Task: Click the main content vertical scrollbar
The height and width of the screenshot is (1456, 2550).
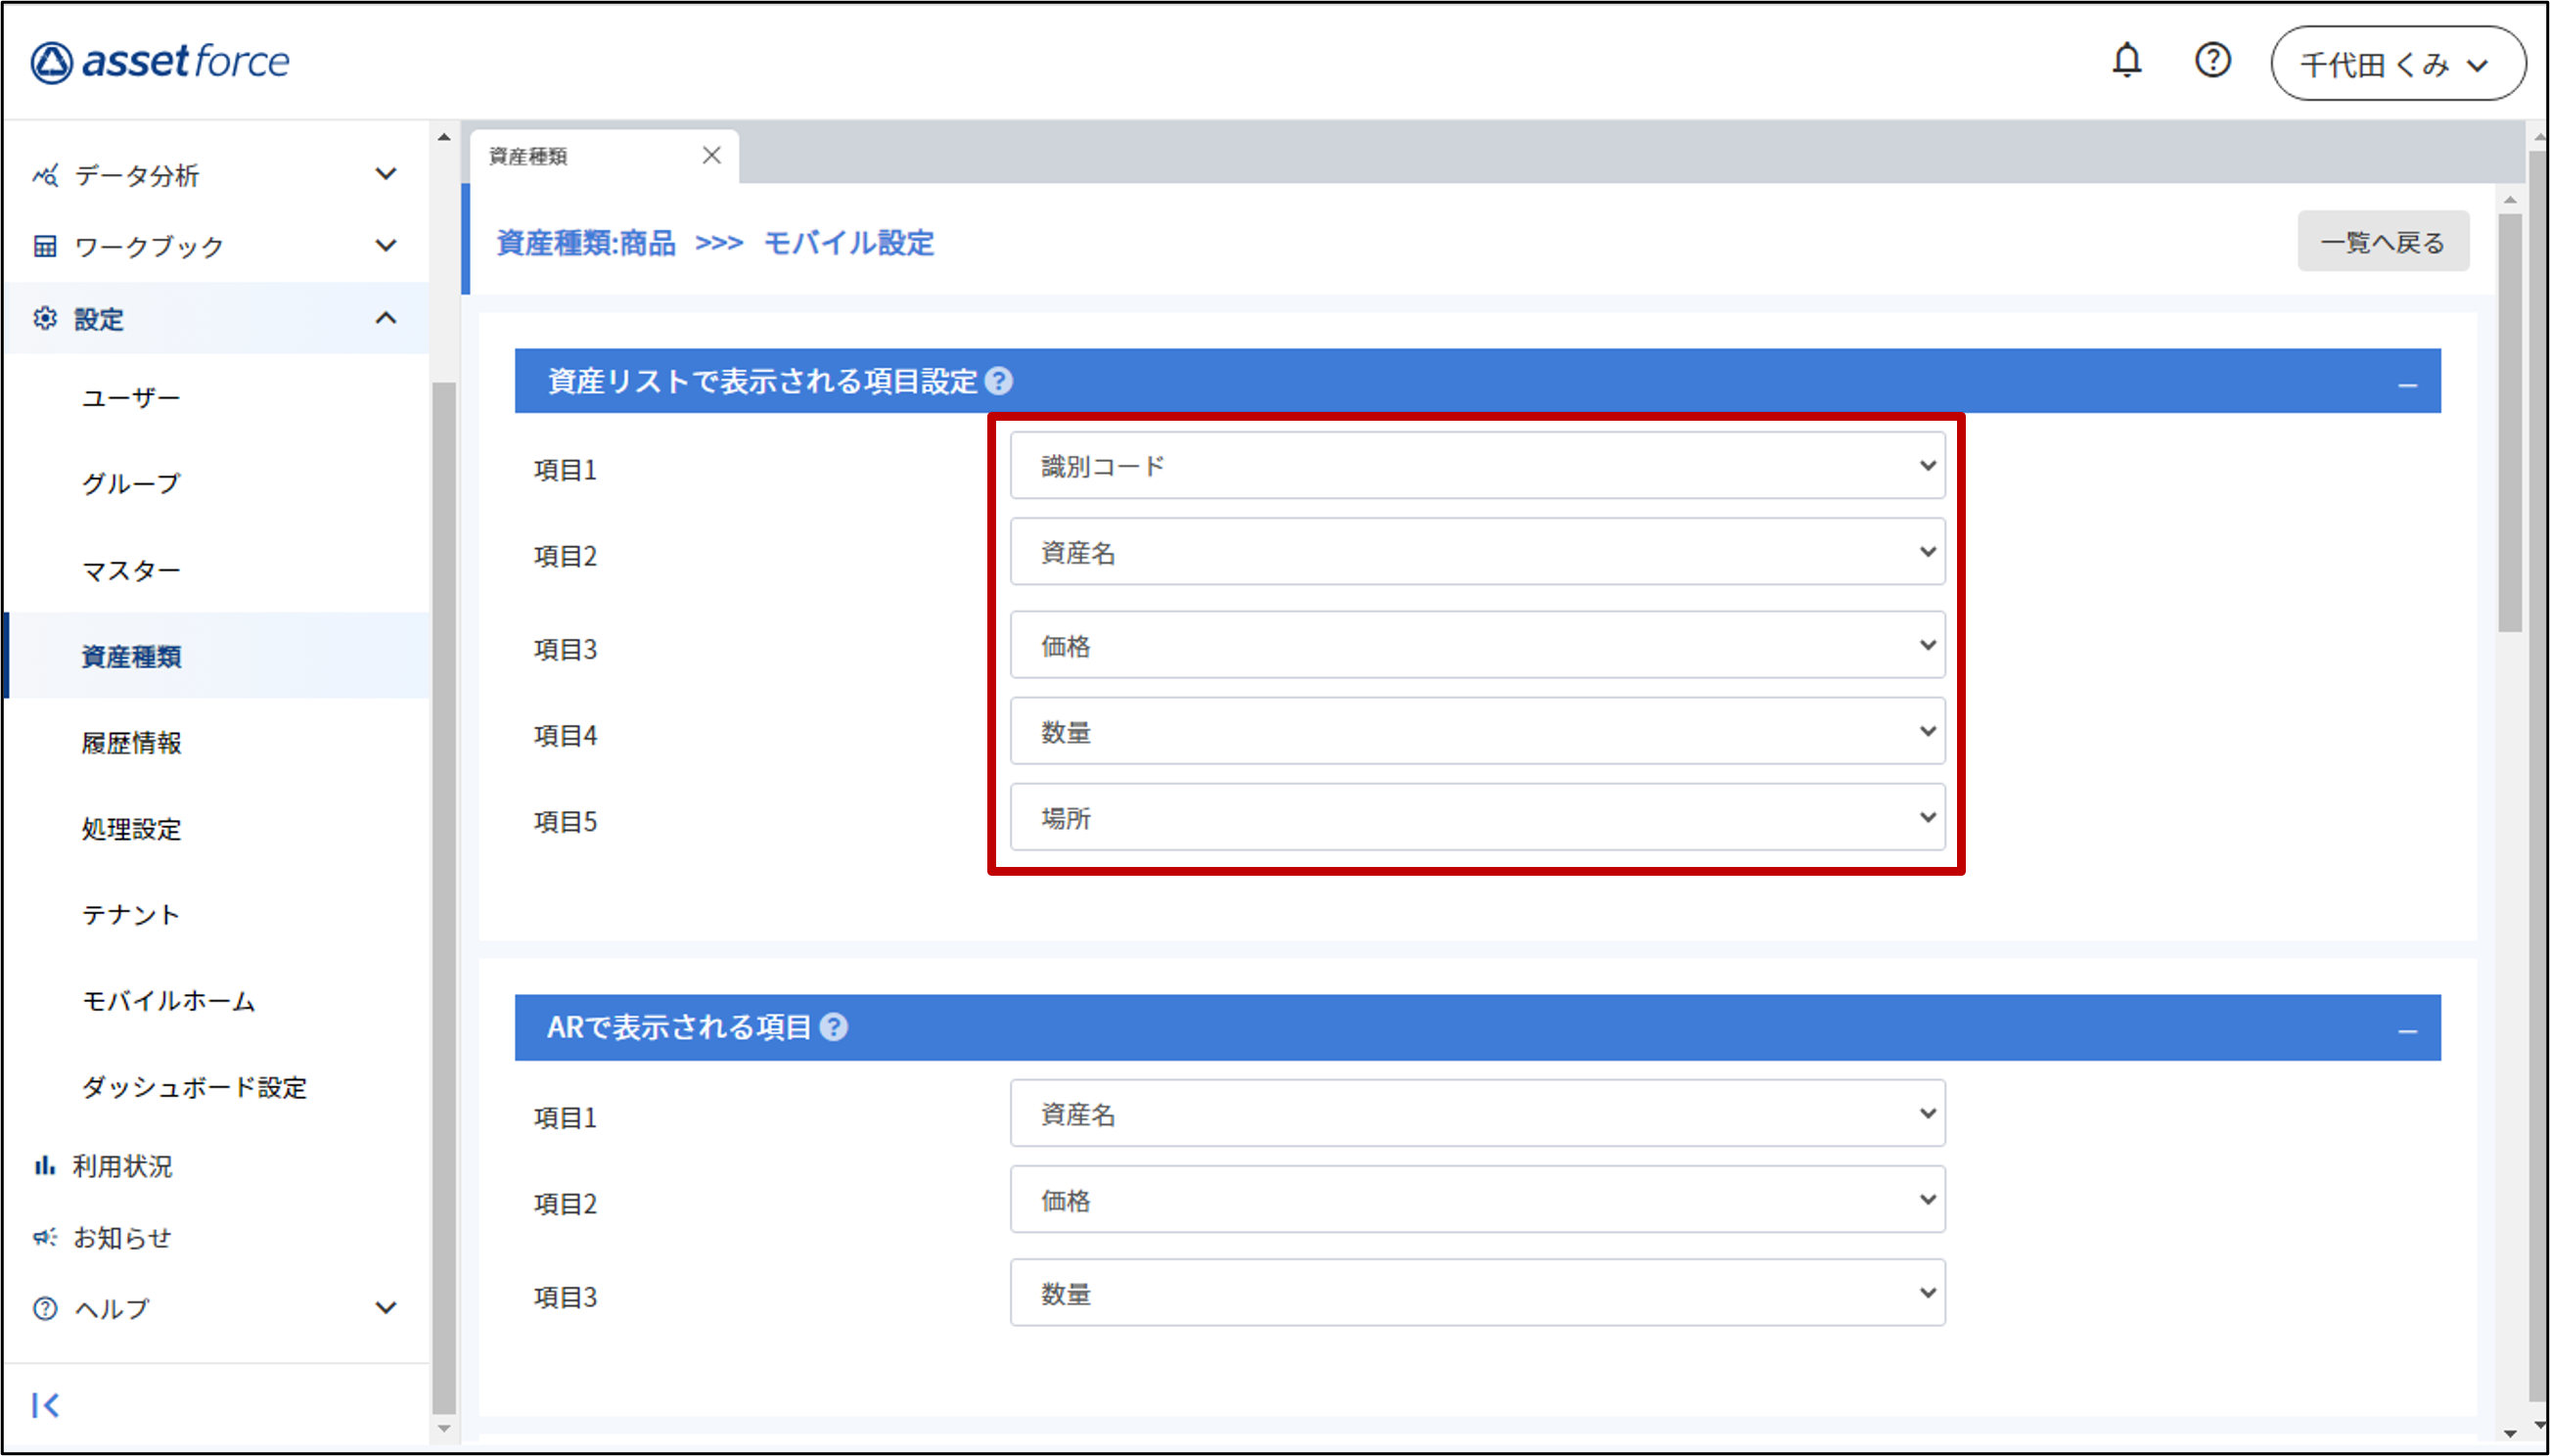Action: pos(2509,420)
